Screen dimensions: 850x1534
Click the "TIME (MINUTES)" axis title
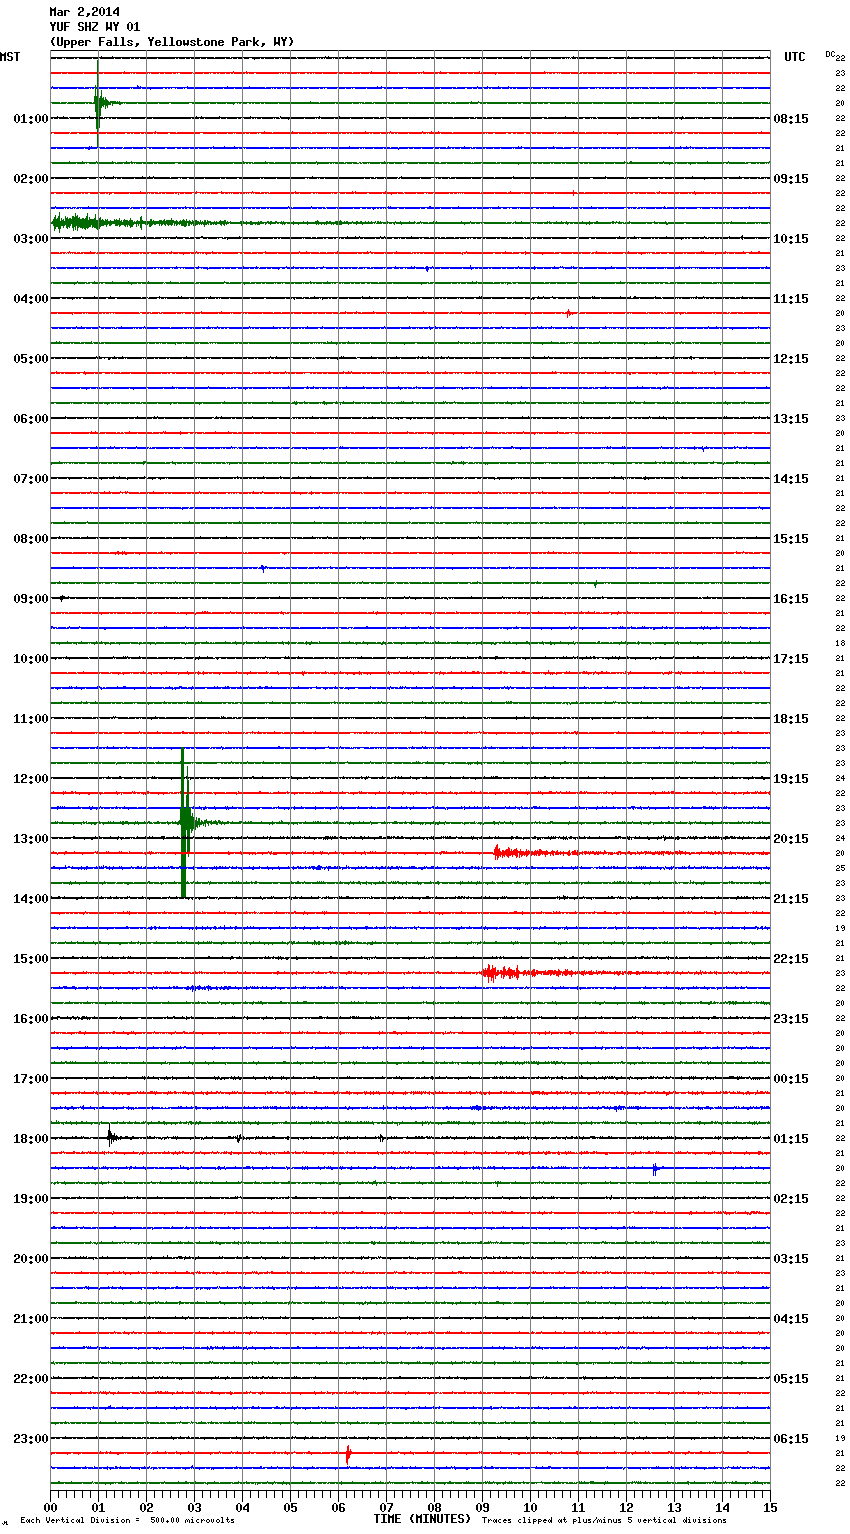click(422, 1519)
